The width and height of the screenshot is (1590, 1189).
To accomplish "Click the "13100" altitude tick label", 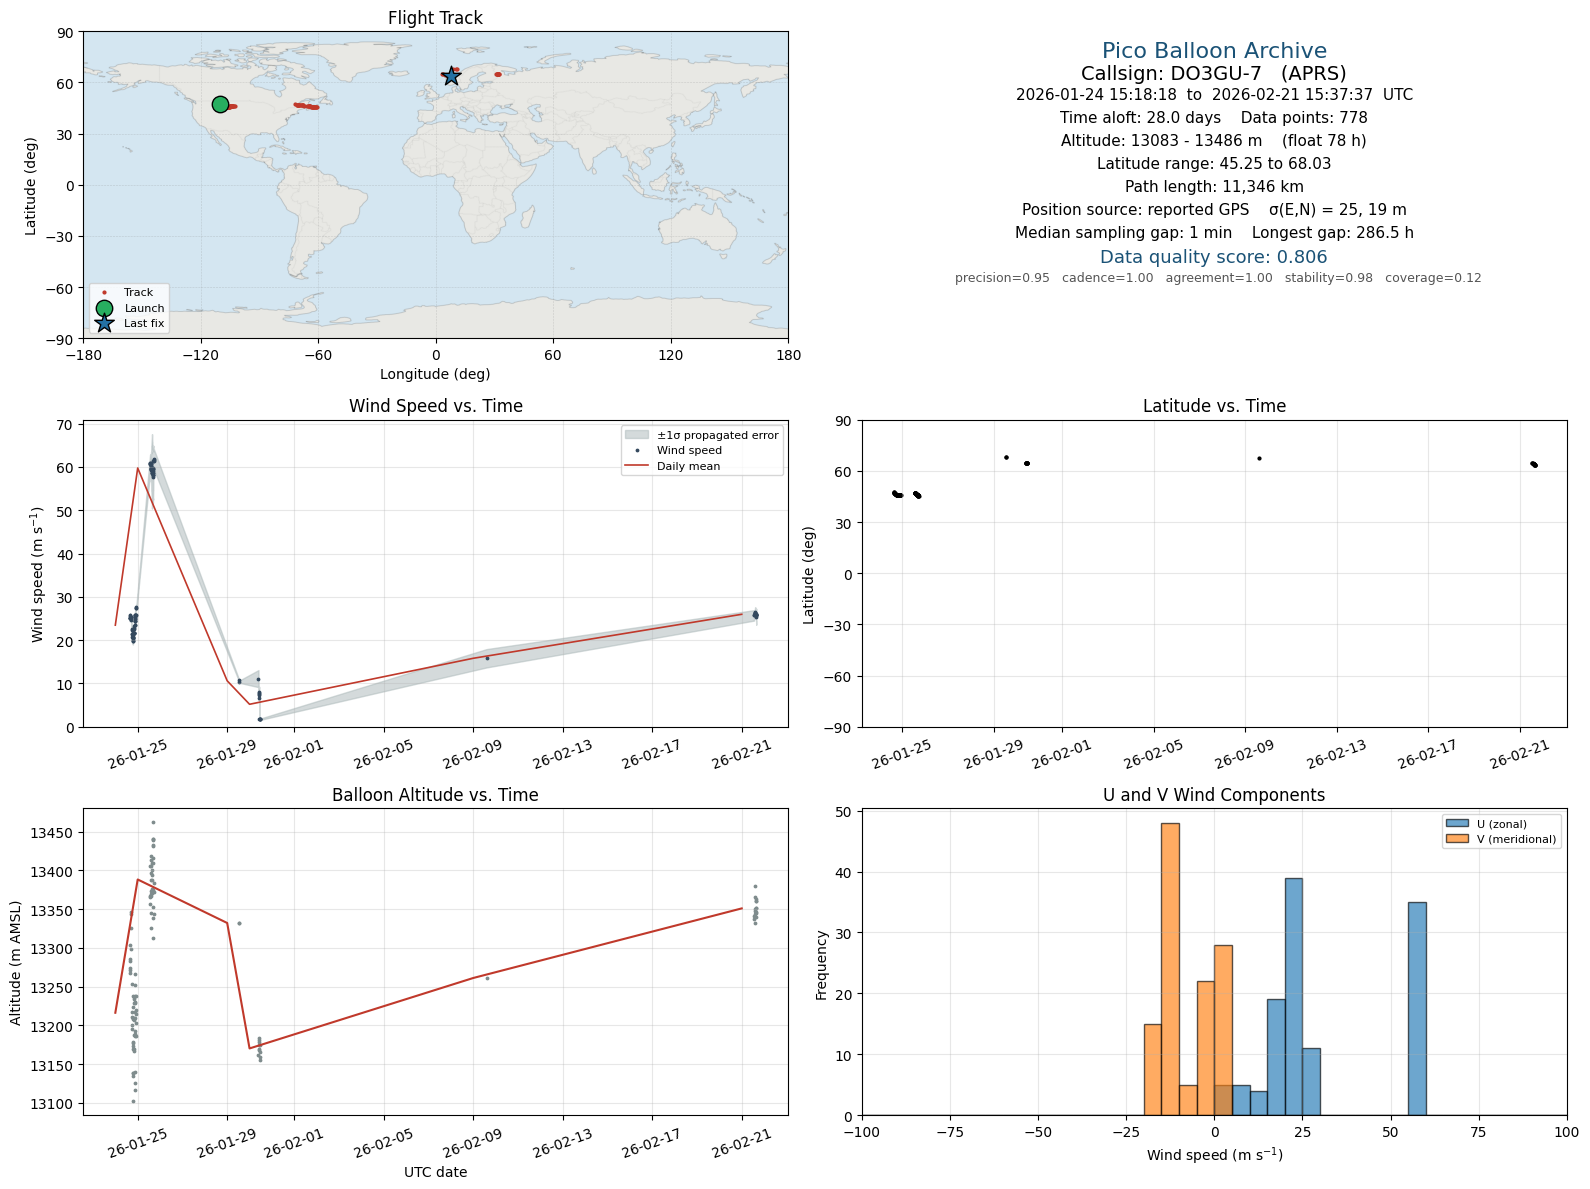I will (x=52, y=1104).
